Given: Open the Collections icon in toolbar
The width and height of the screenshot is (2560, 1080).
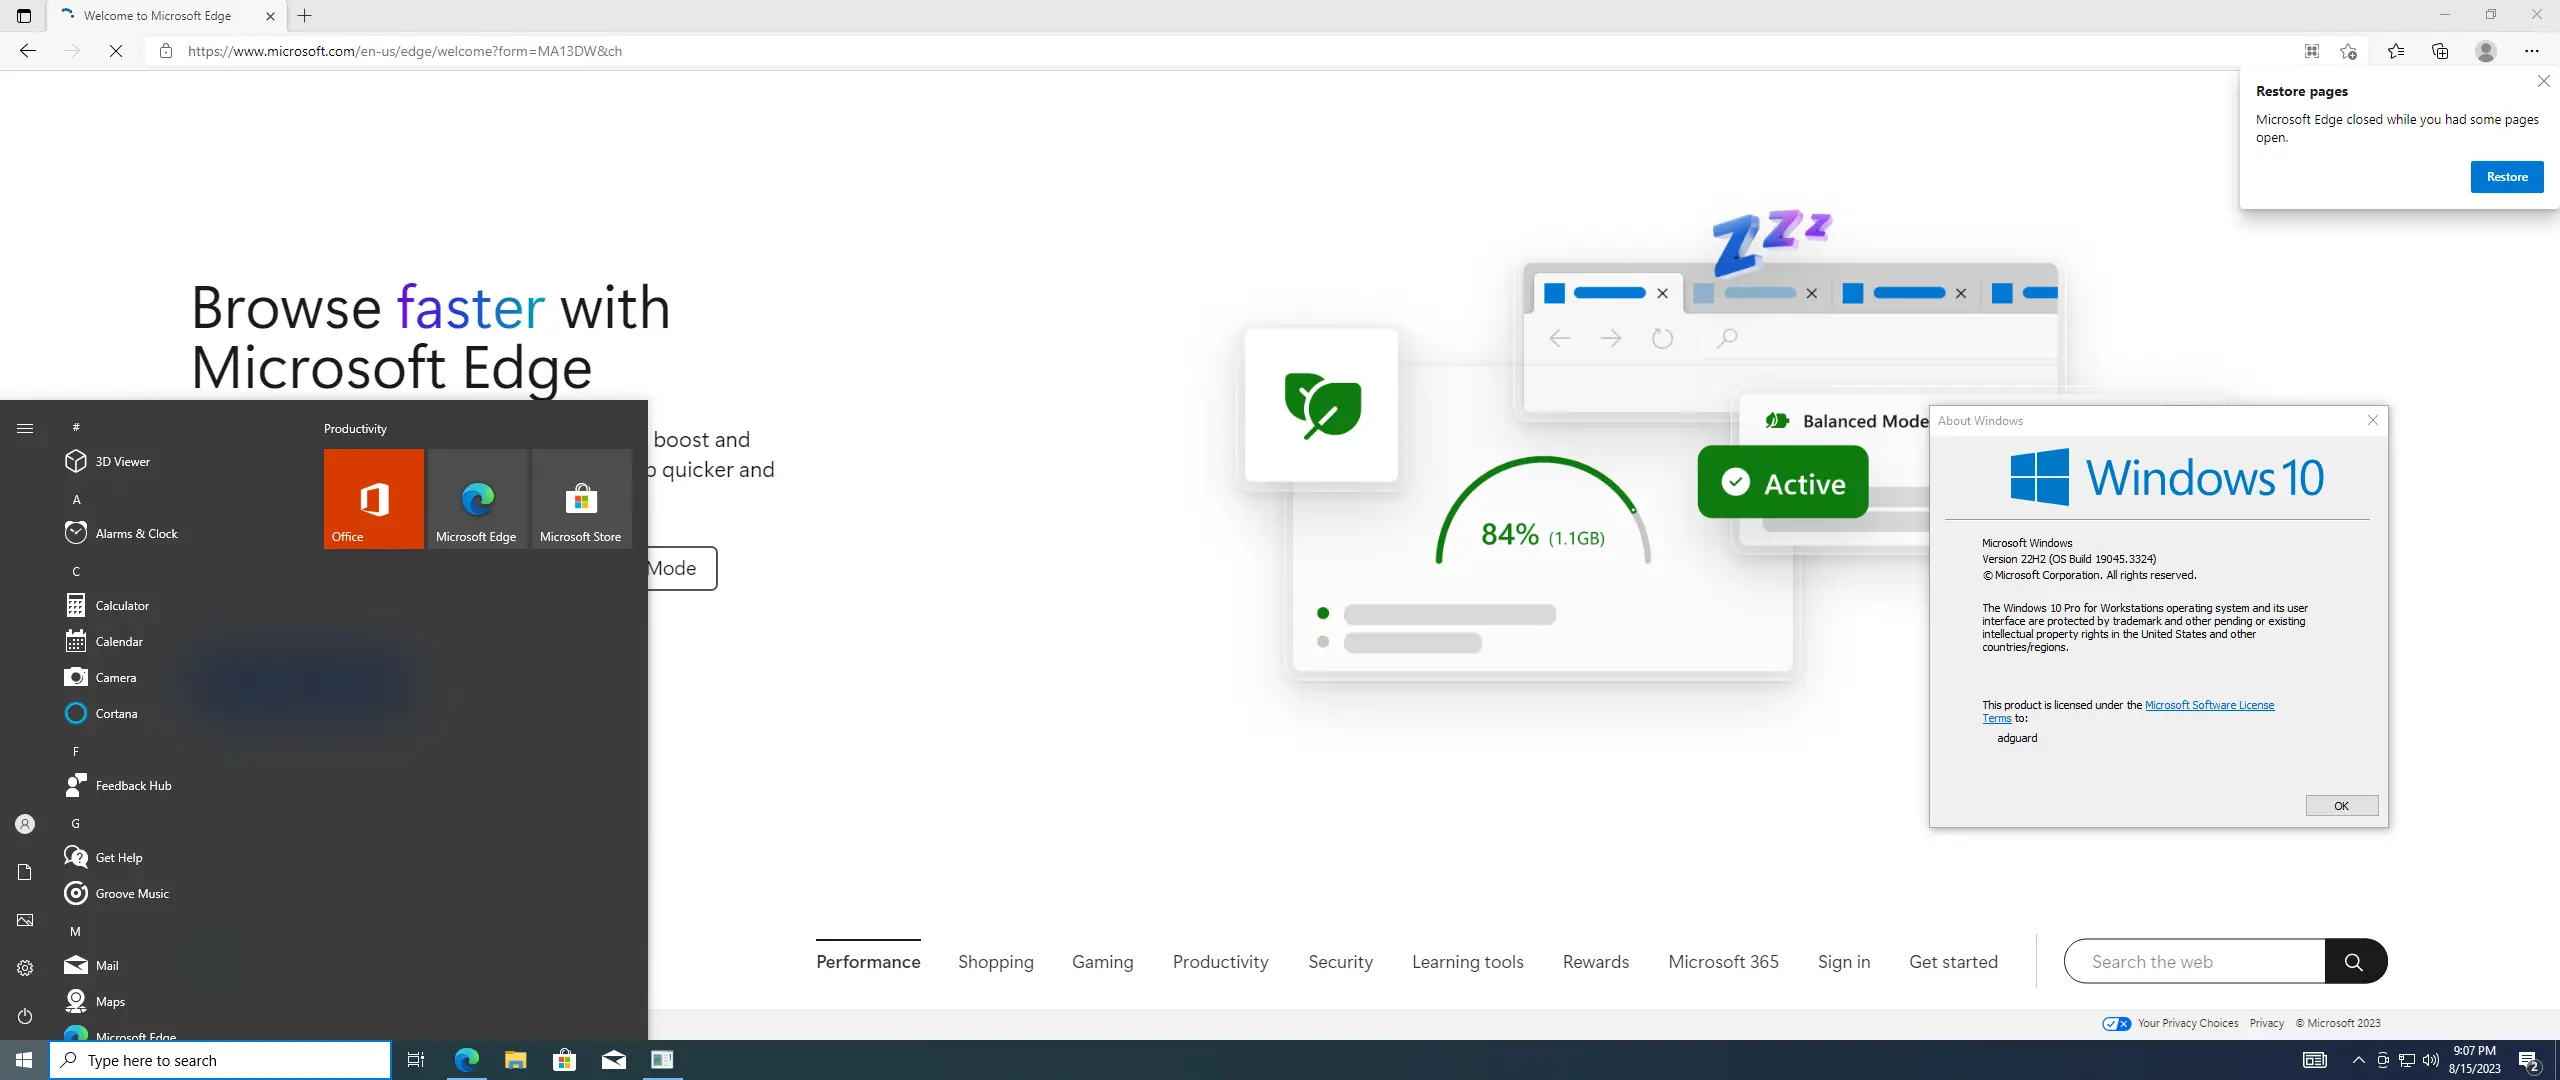Looking at the screenshot, I should pos(2440,51).
